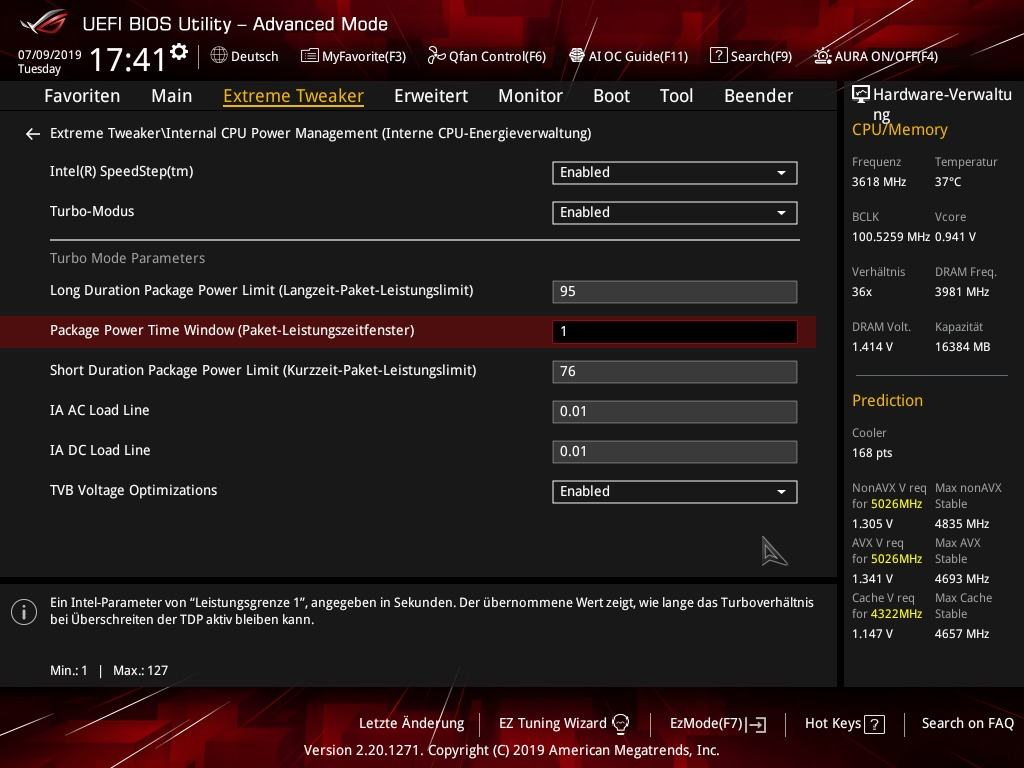This screenshot has height=768, width=1024.
Task: Click the IA AC Load Line label
Action: pyautogui.click(x=100, y=410)
